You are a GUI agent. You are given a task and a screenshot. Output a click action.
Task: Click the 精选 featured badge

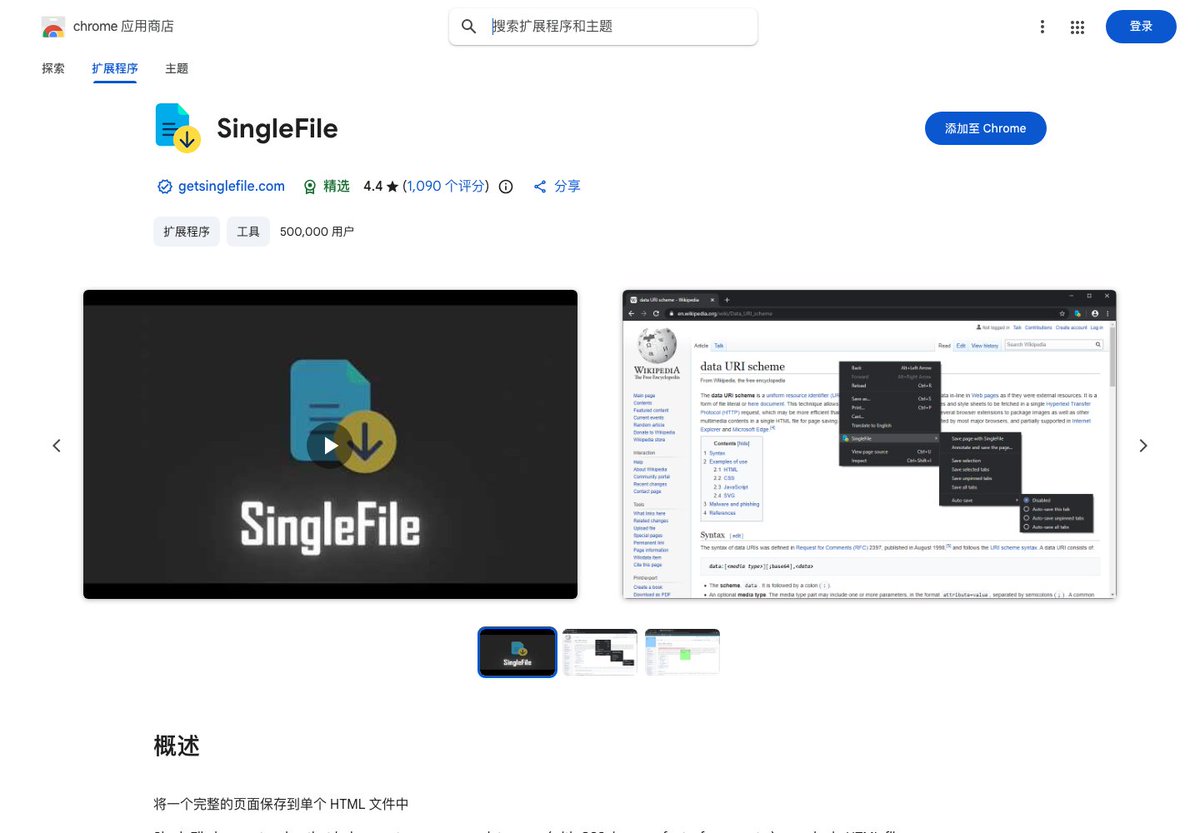(326, 186)
